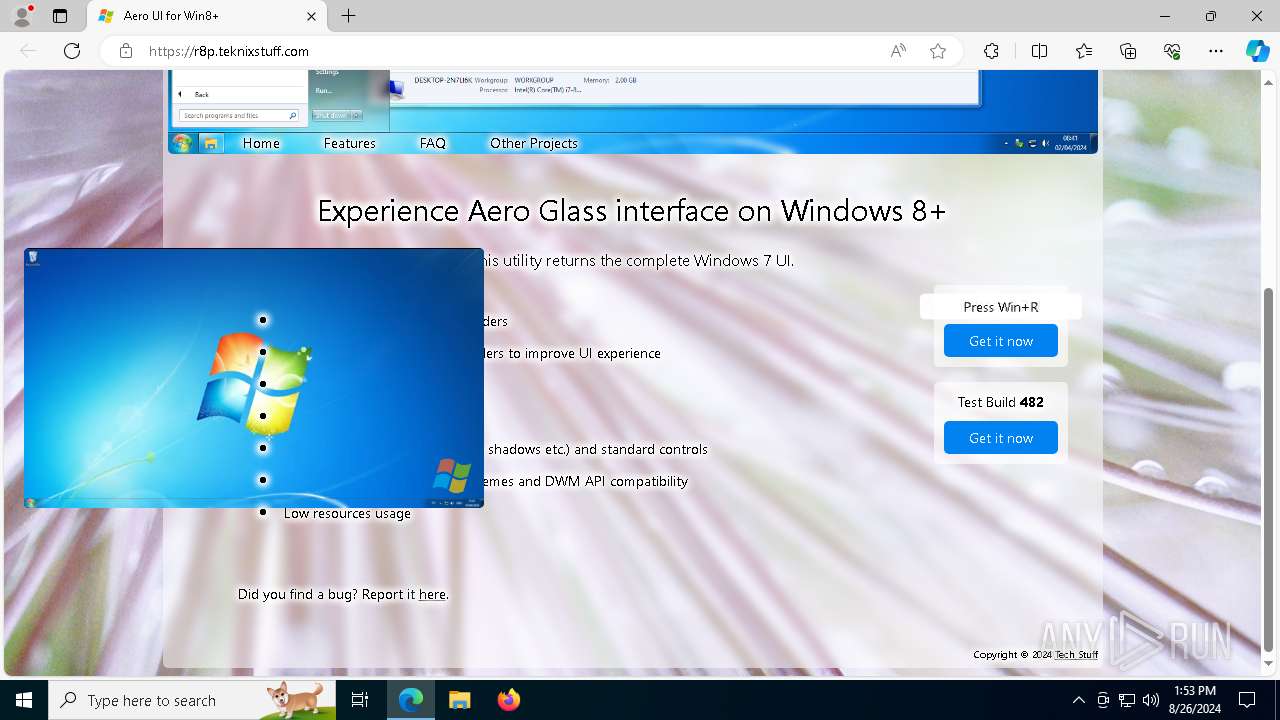Open File Explorer from the taskbar
This screenshot has width=1280, height=720.
[459, 700]
